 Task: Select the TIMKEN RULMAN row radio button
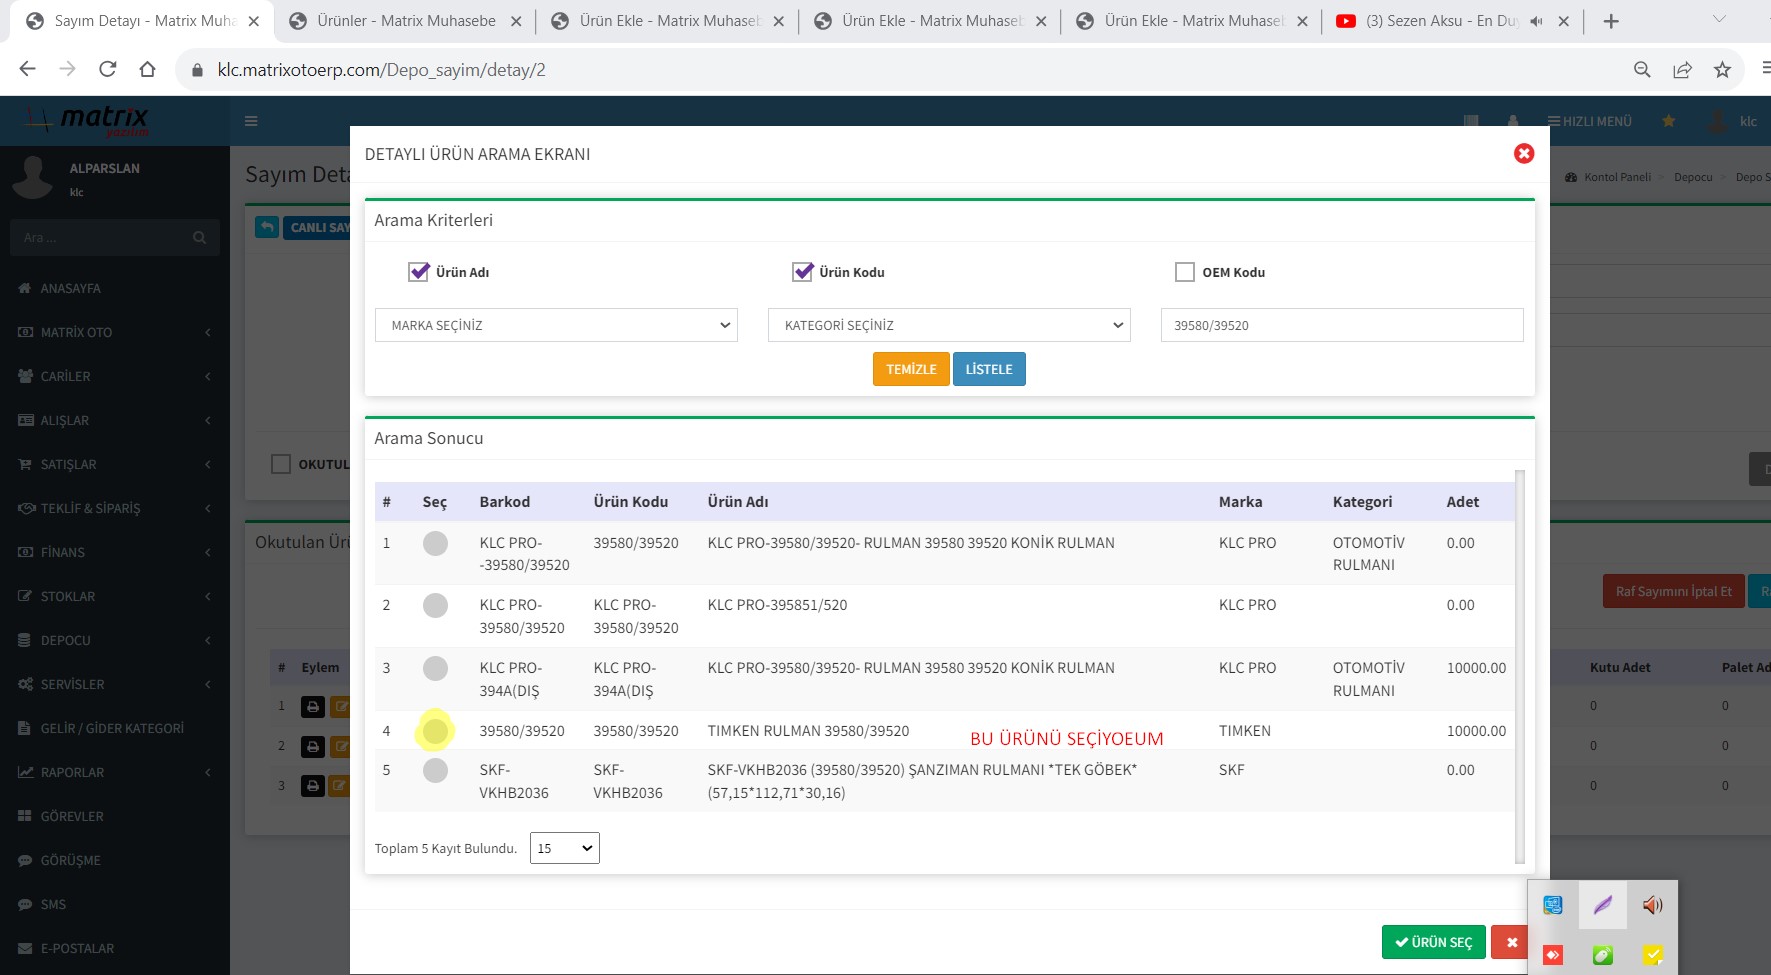tap(435, 731)
